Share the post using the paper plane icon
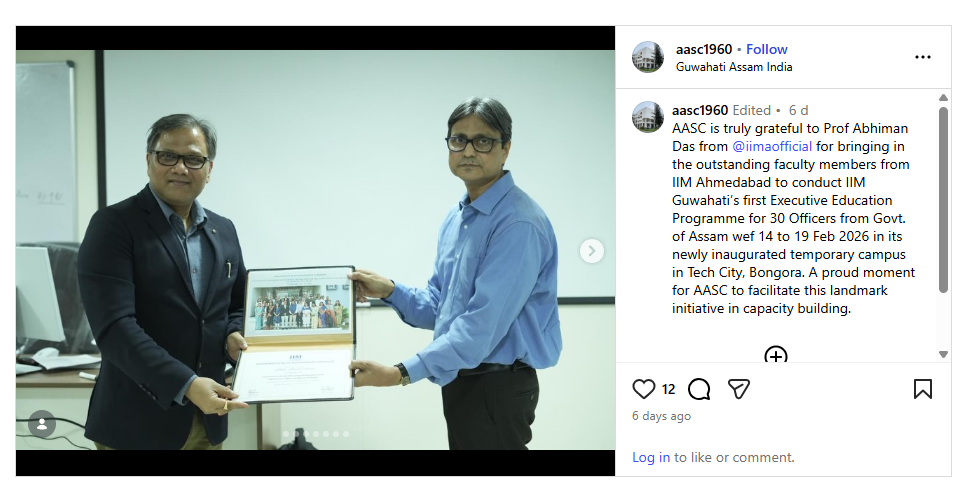The image size is (970, 495). click(x=739, y=389)
